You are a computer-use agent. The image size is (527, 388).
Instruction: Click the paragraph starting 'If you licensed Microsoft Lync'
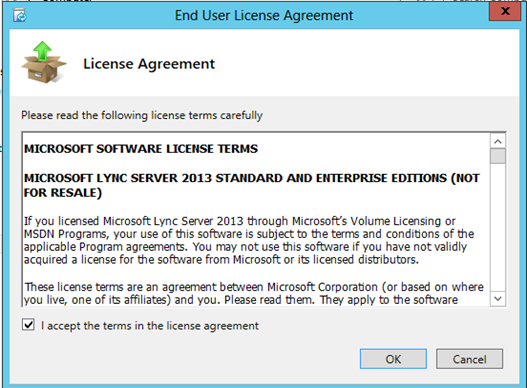(x=249, y=240)
